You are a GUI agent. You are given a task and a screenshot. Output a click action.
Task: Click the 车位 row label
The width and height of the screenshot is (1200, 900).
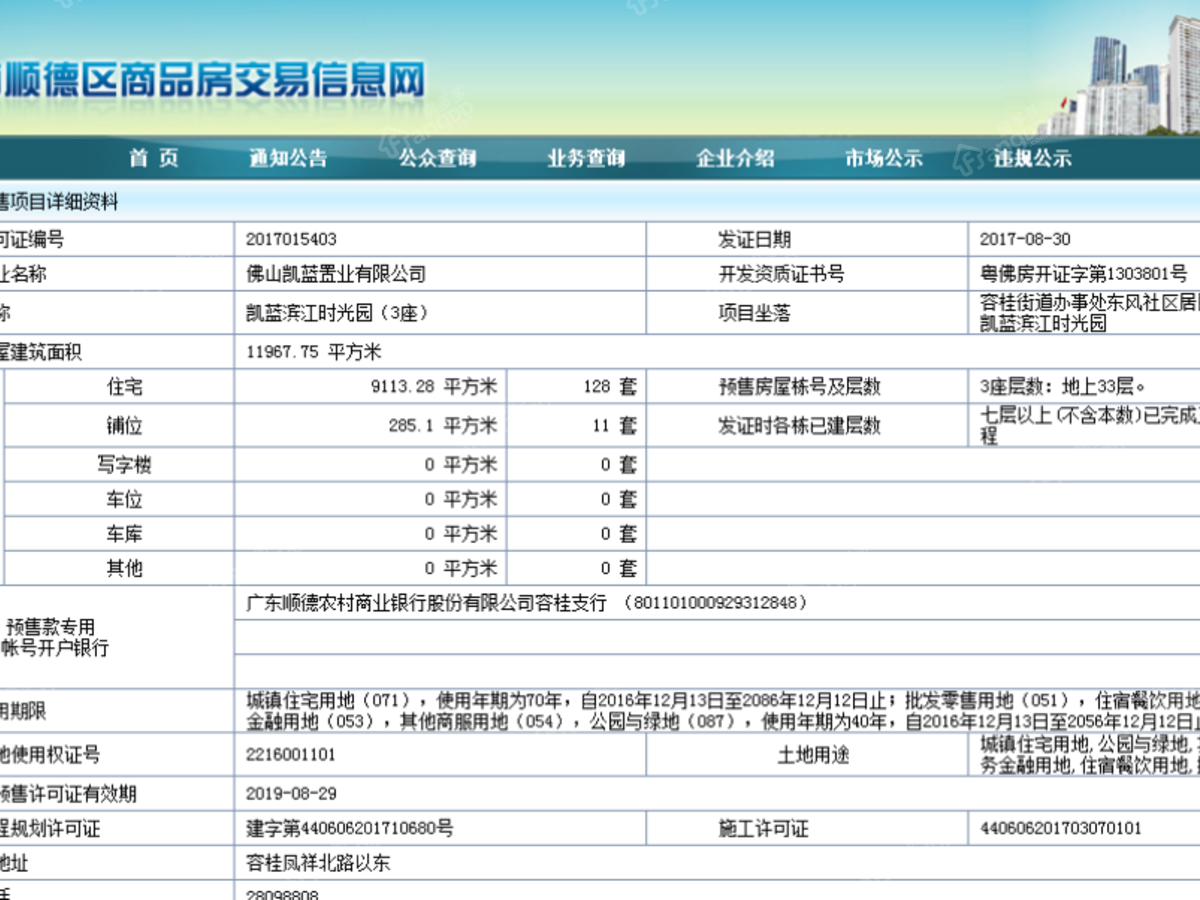coord(125,499)
